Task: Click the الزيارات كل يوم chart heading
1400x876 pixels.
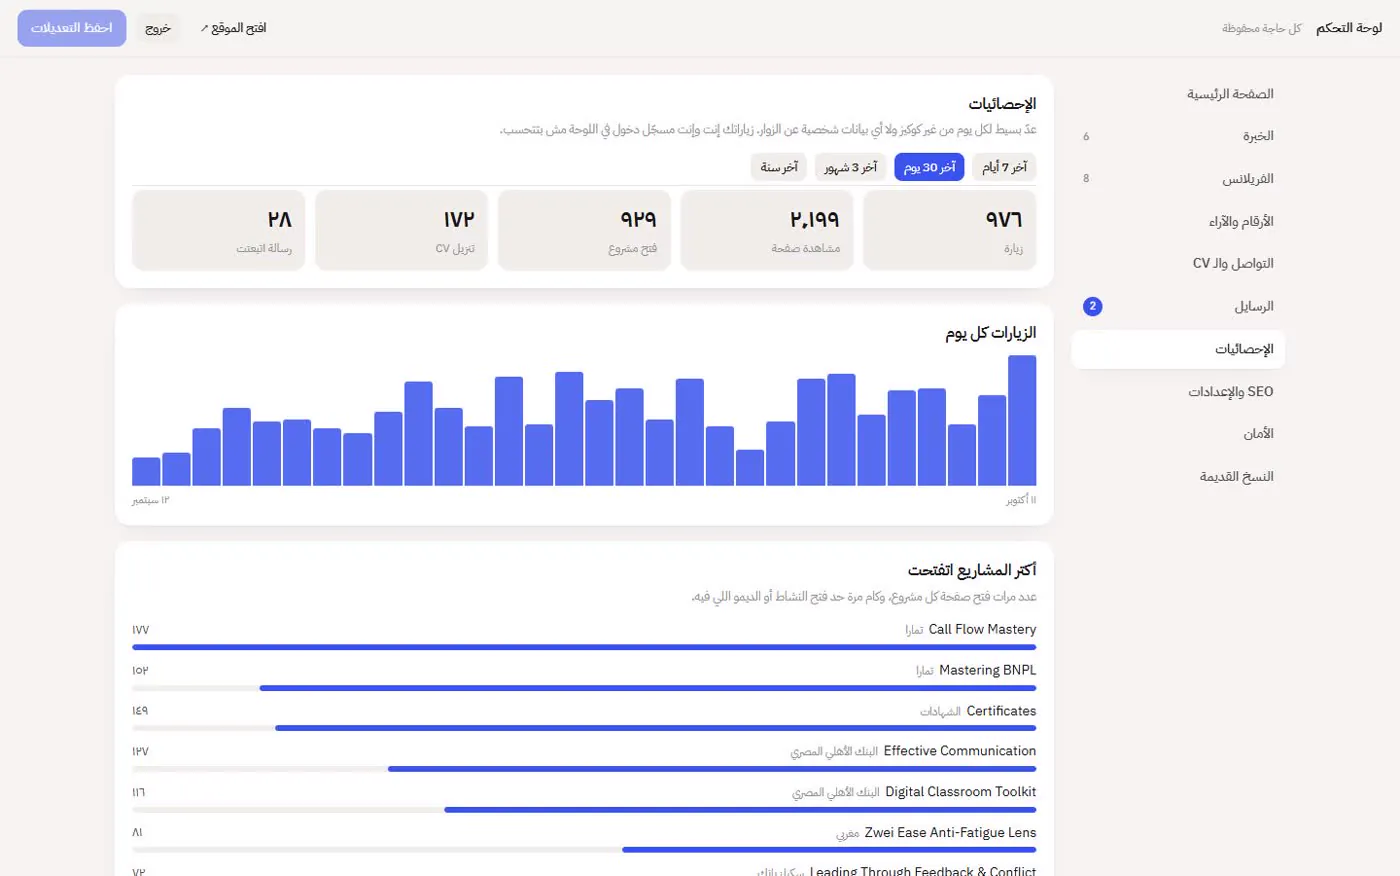Action: (x=991, y=333)
